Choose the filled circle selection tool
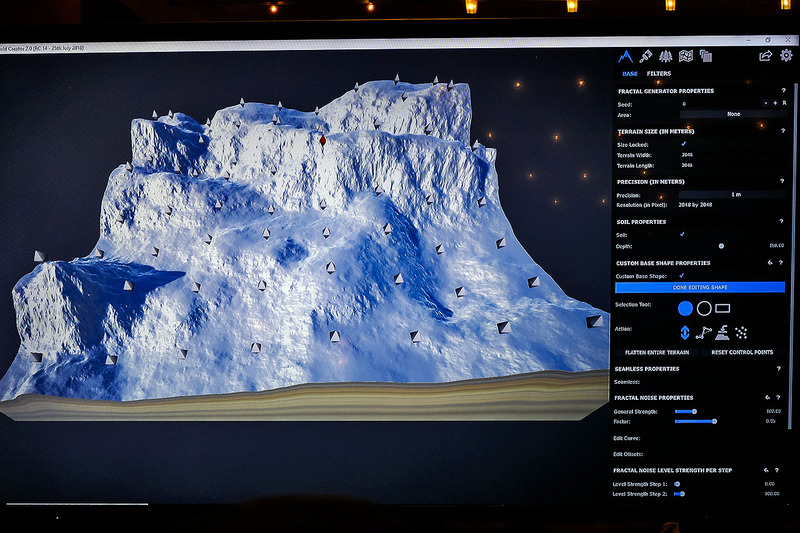 pyautogui.click(x=685, y=309)
